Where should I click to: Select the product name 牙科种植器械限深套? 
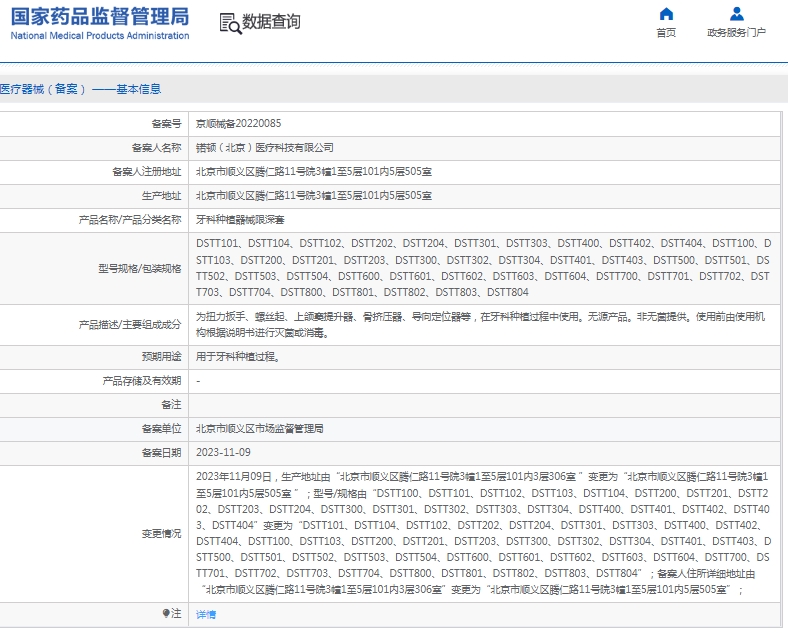point(240,220)
